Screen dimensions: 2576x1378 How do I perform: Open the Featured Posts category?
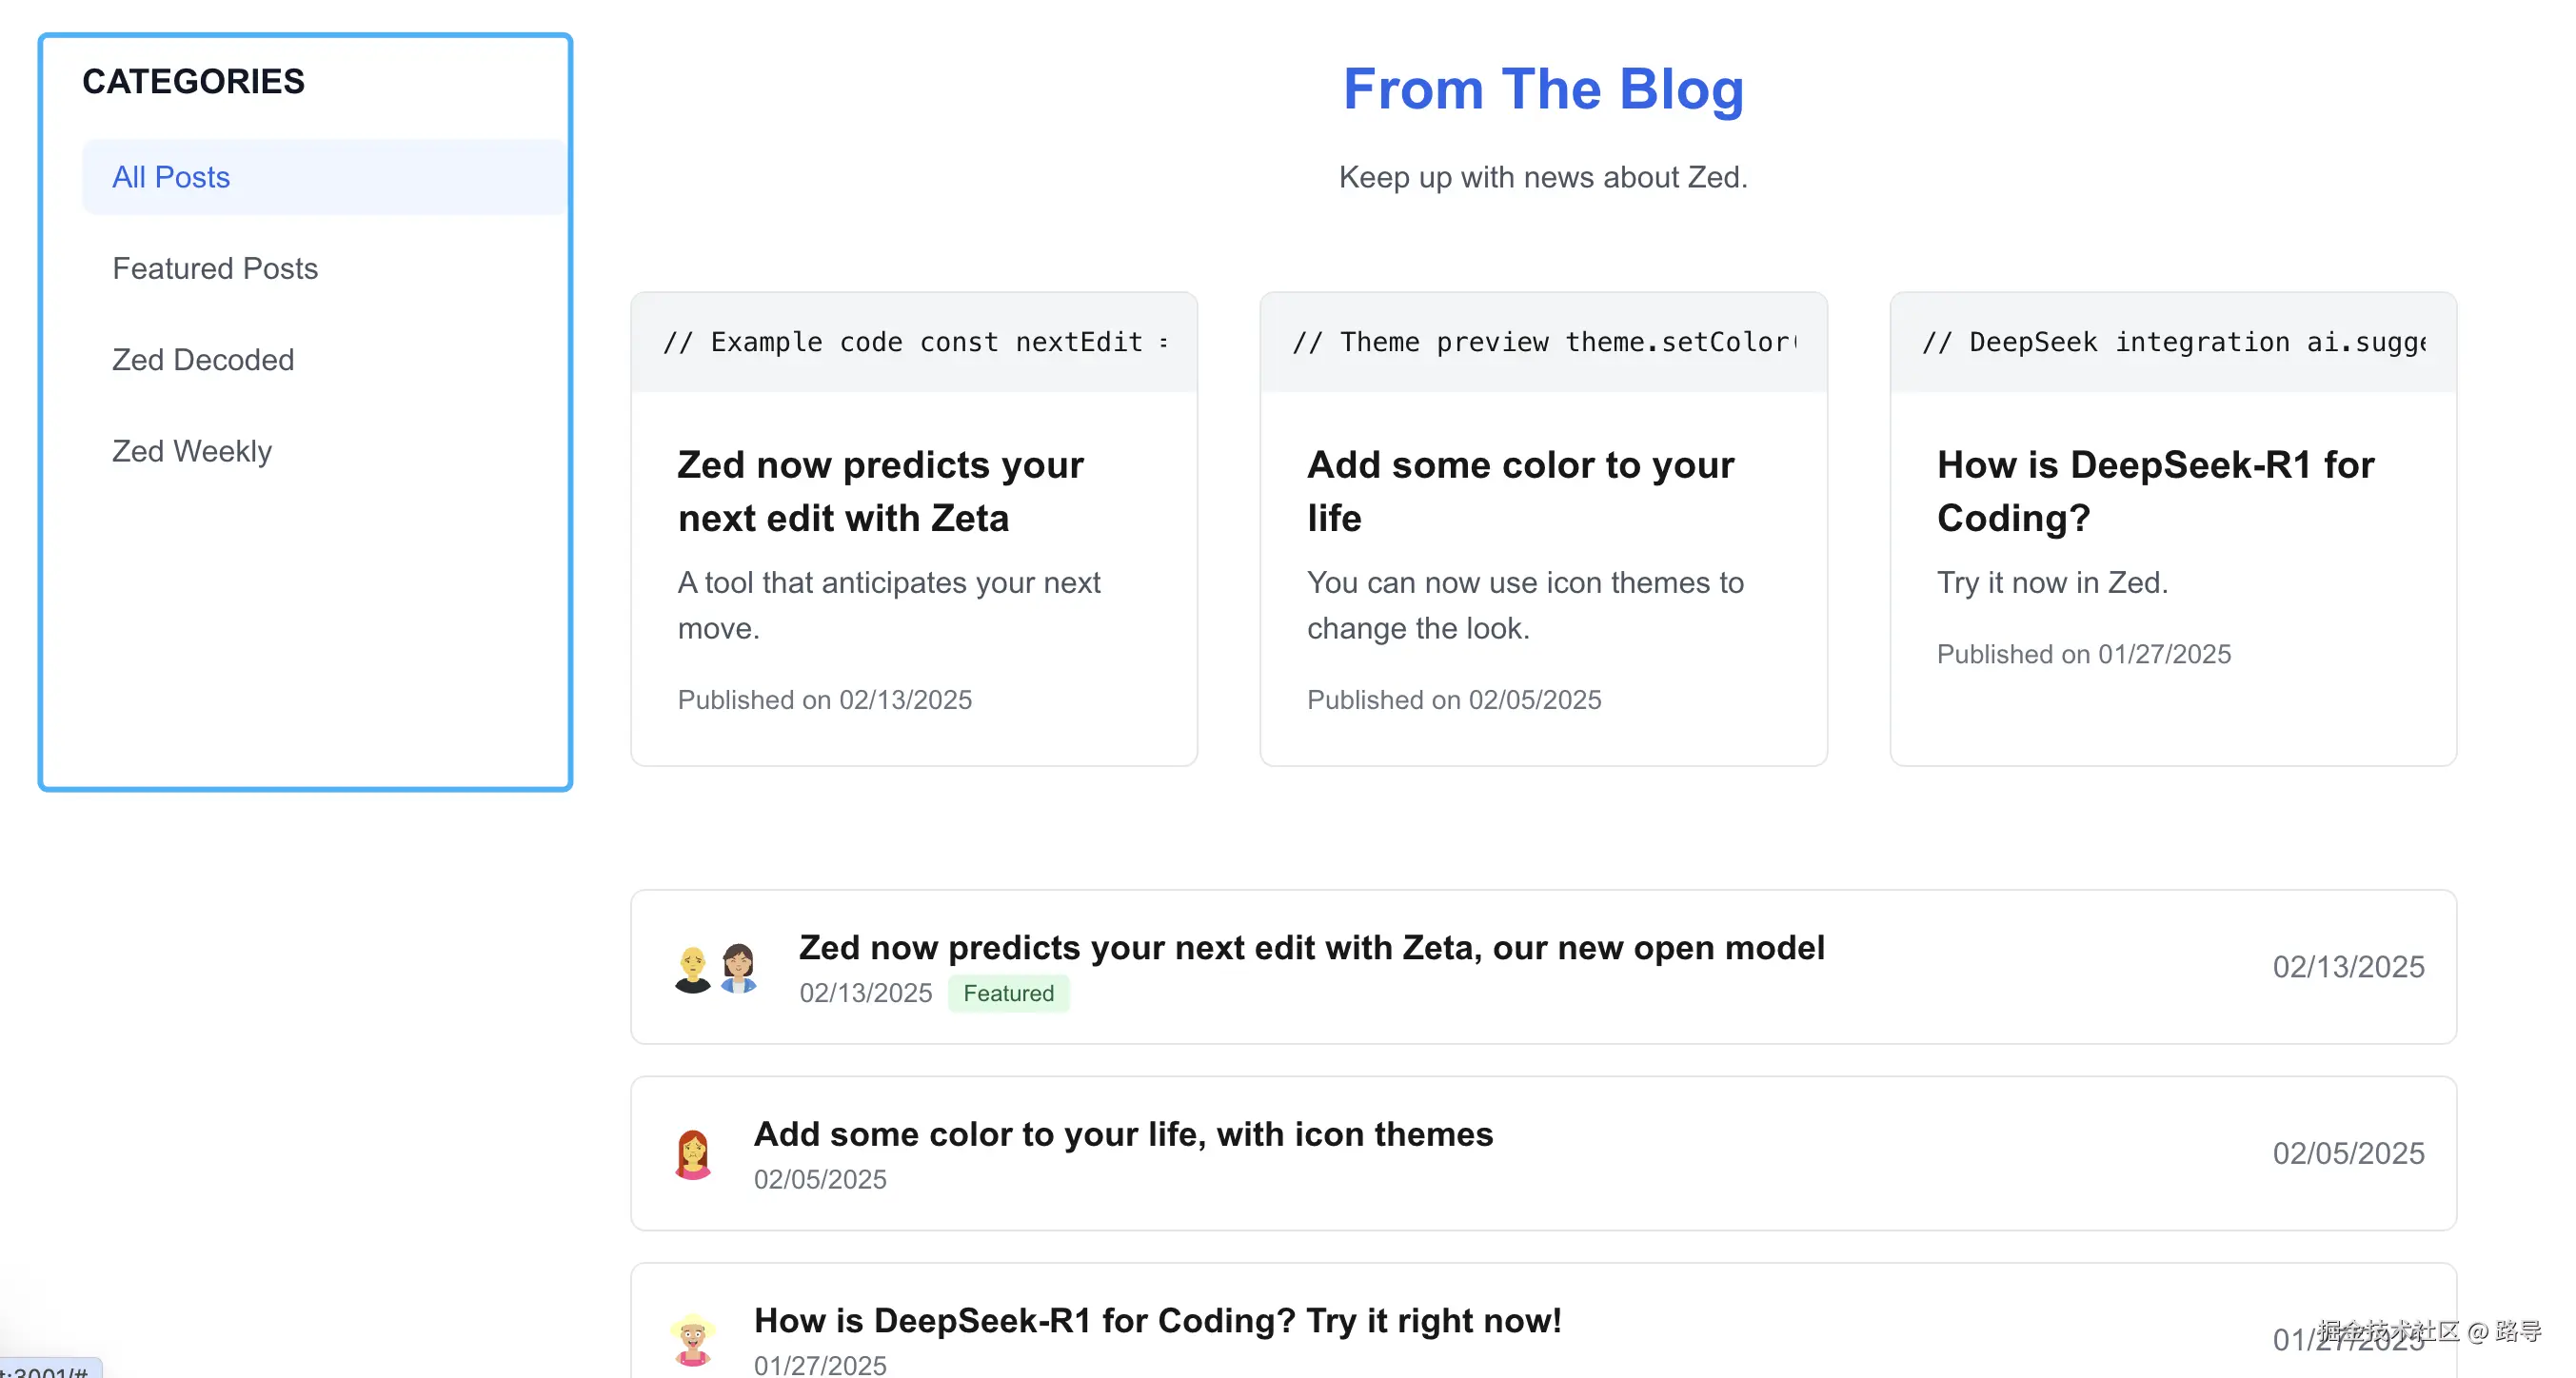pyautogui.click(x=215, y=268)
